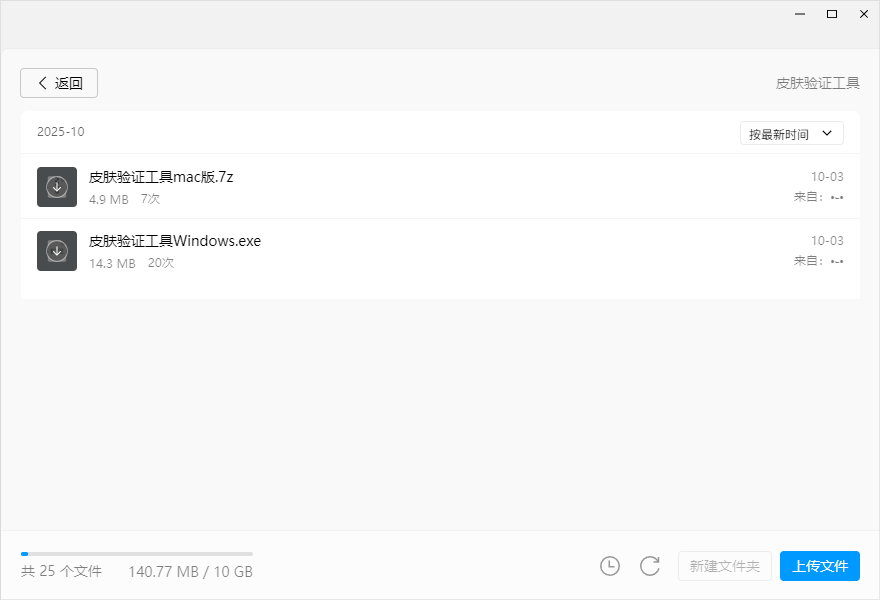Click the 140.77 MB / 10 GB storage text
880x600 pixels.
(x=190, y=571)
